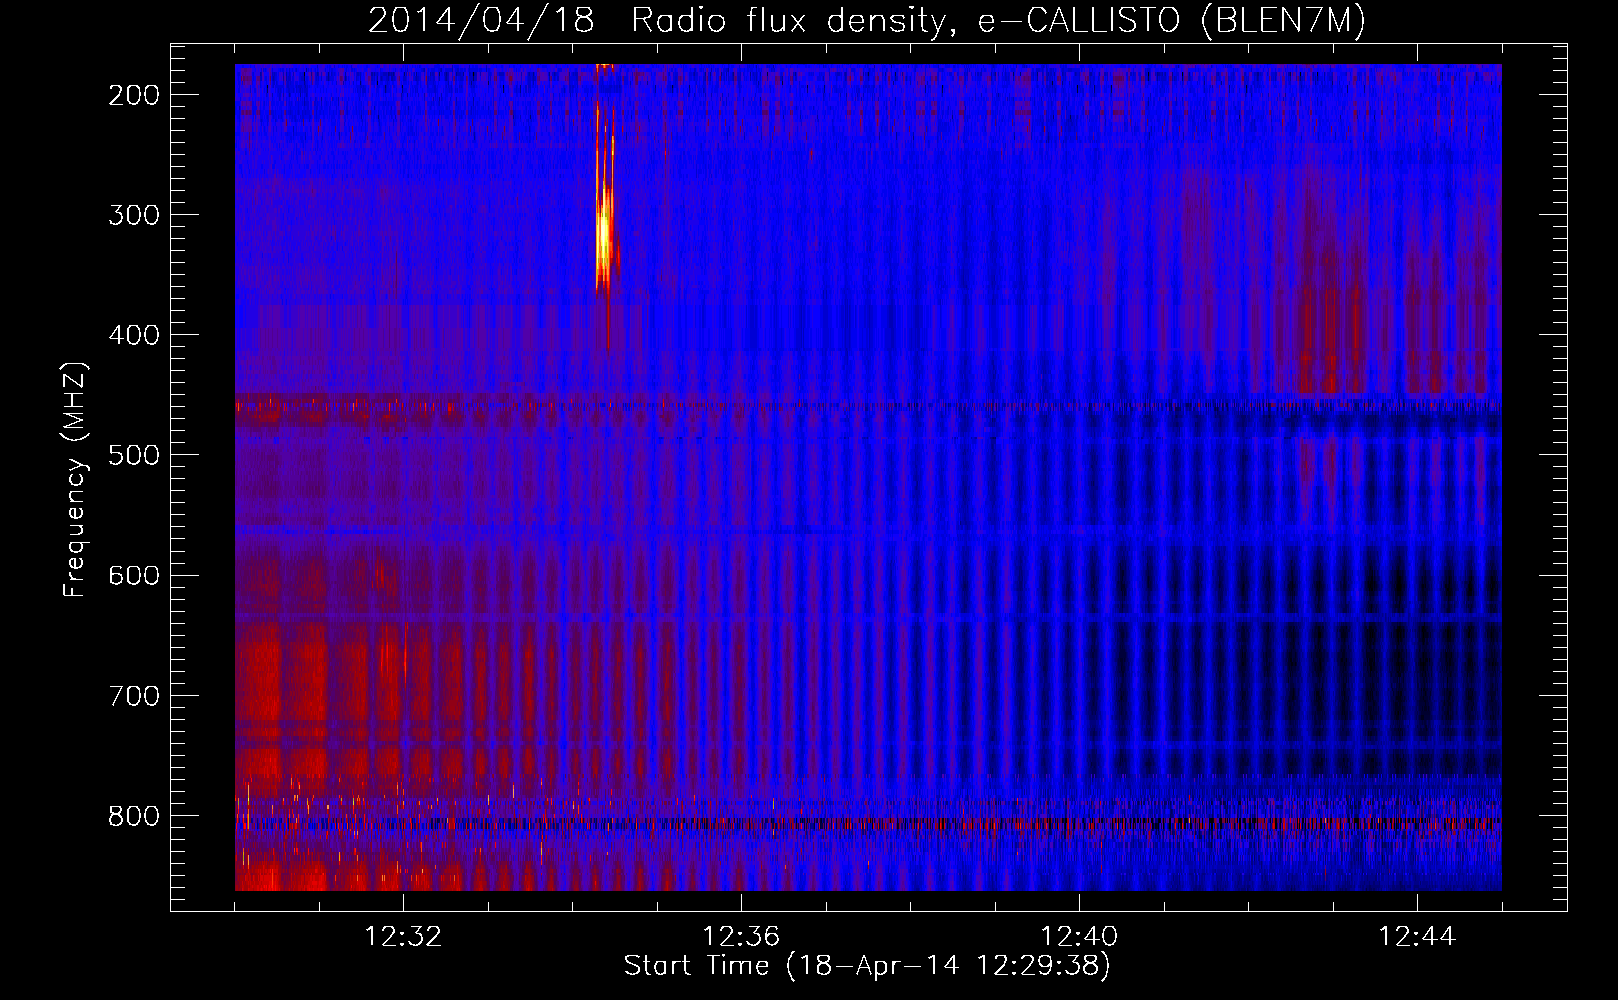This screenshot has width=1618, height=1000.
Task: Click the "Frequency (MHZ)" axis label
Action: tap(75, 479)
